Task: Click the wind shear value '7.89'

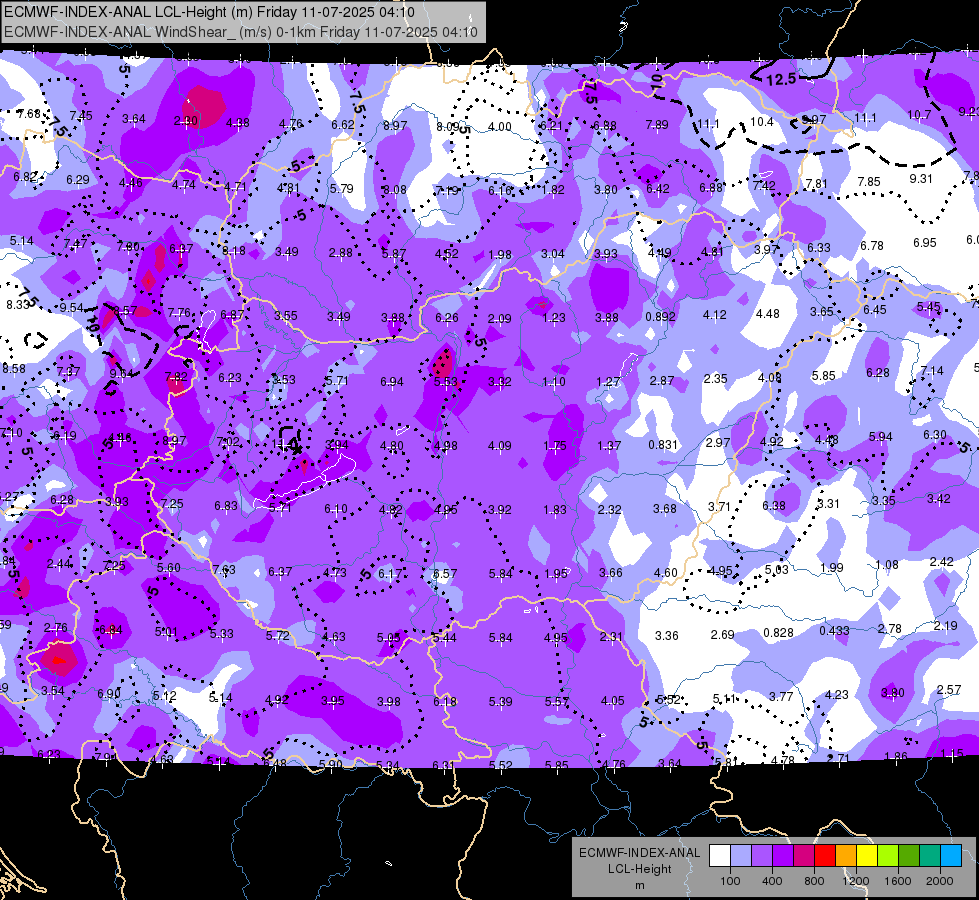Action: point(657,126)
